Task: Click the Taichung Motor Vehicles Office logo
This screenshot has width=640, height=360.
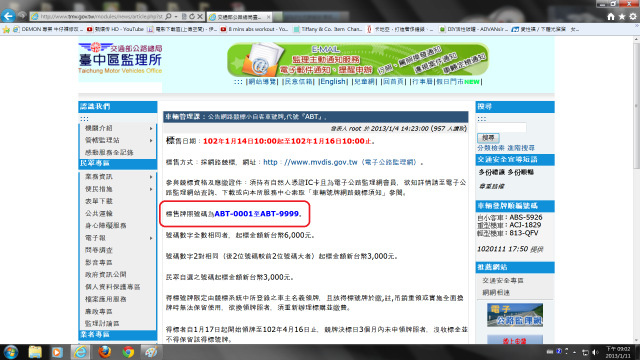Action: tap(120, 58)
